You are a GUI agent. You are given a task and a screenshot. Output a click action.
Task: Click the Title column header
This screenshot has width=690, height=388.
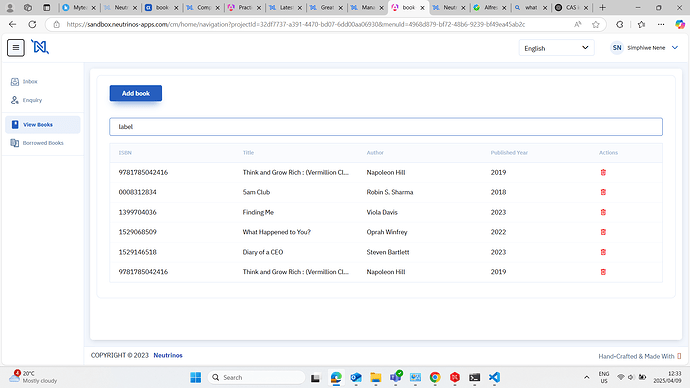(248, 153)
